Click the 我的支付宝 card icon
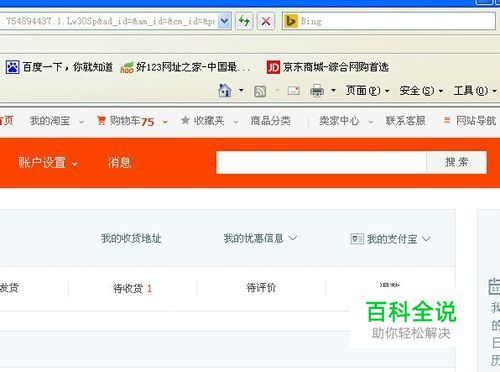Screen dimensions: 500x372 357,239
